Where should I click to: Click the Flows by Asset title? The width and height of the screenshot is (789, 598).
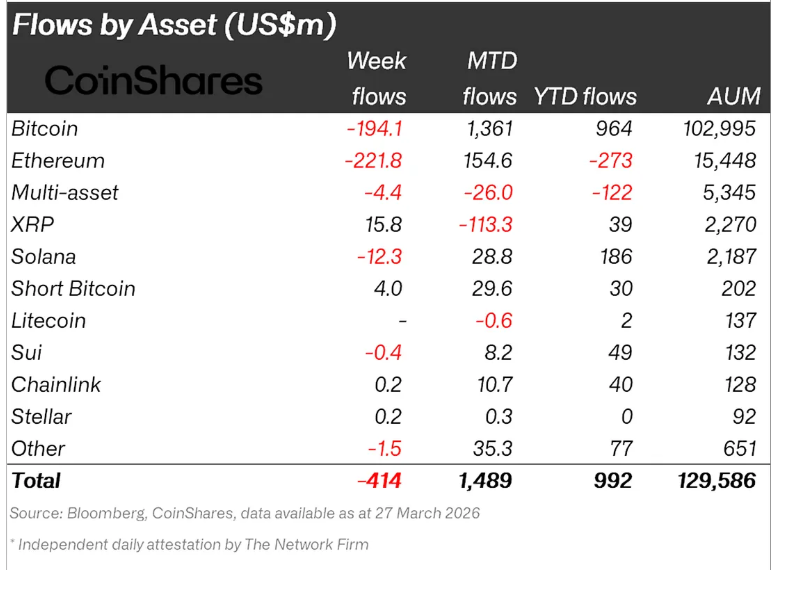(174, 24)
